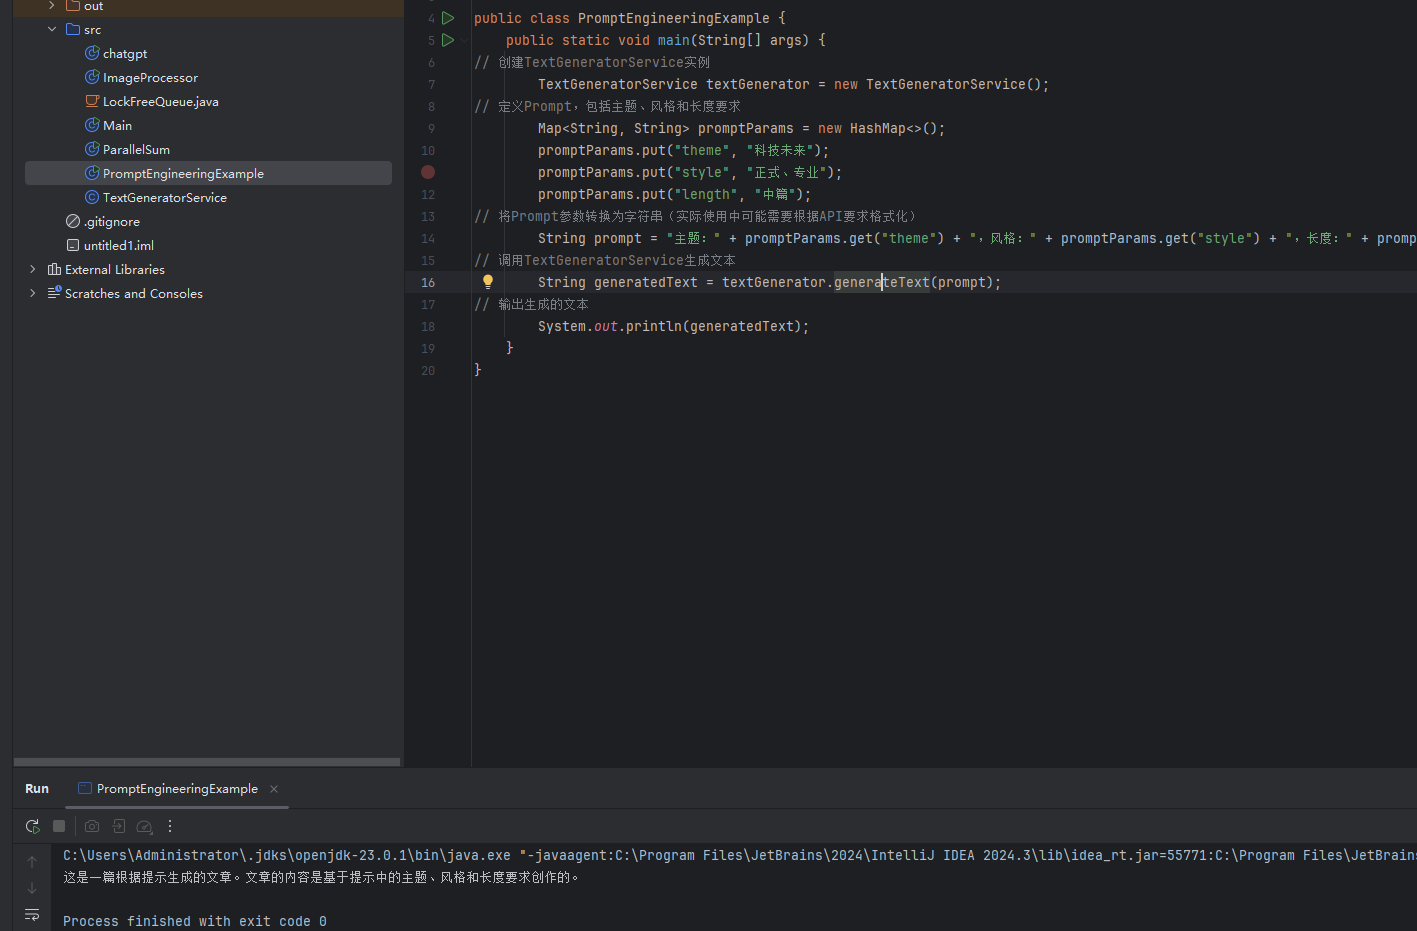1417x931 pixels.
Task: Click line number 16 in gutter
Action: 428,282
